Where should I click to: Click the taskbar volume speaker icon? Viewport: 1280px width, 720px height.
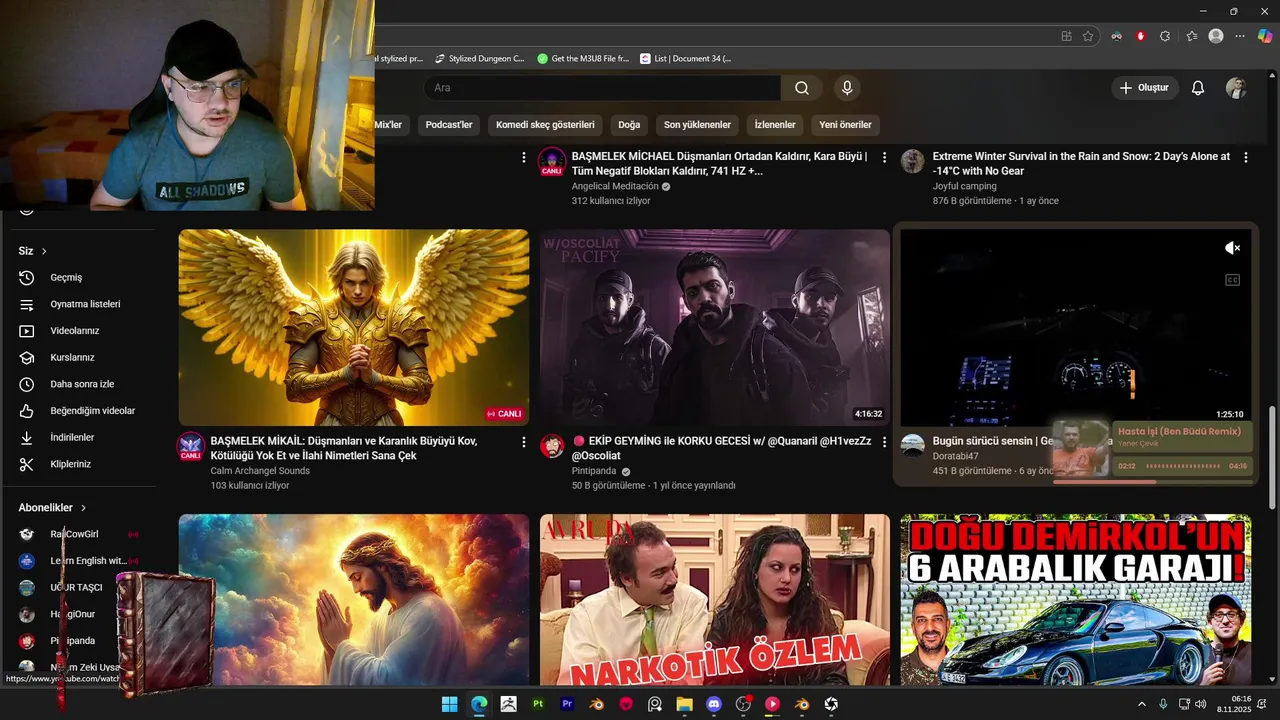[1200, 704]
